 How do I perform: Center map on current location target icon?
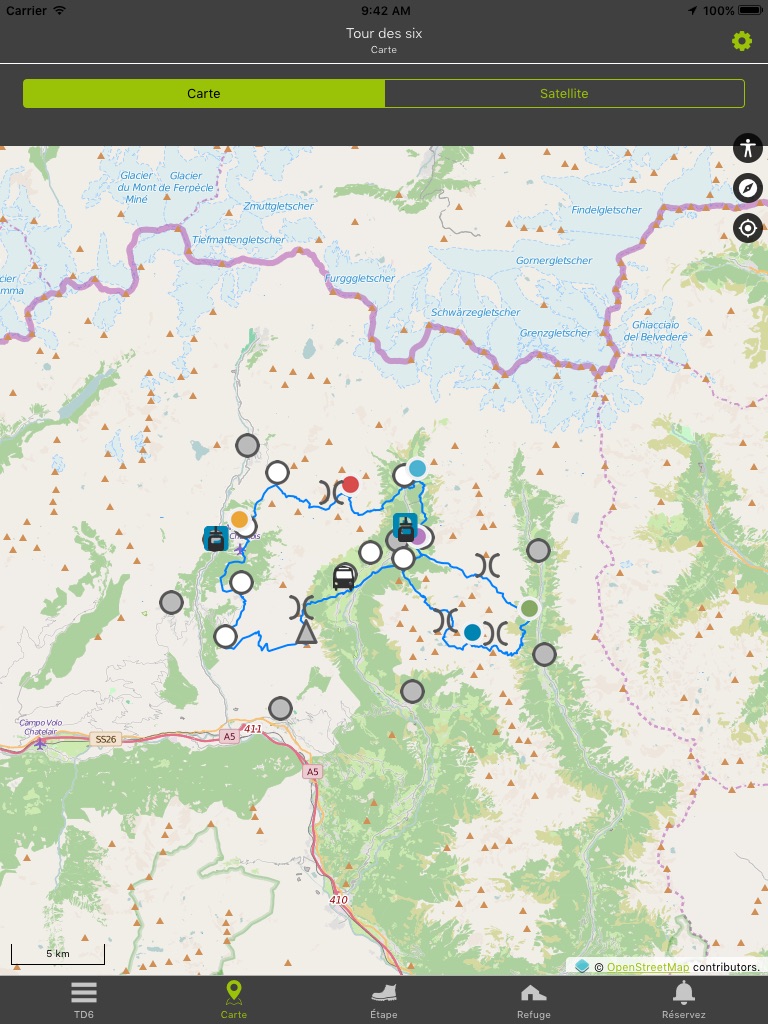point(748,229)
